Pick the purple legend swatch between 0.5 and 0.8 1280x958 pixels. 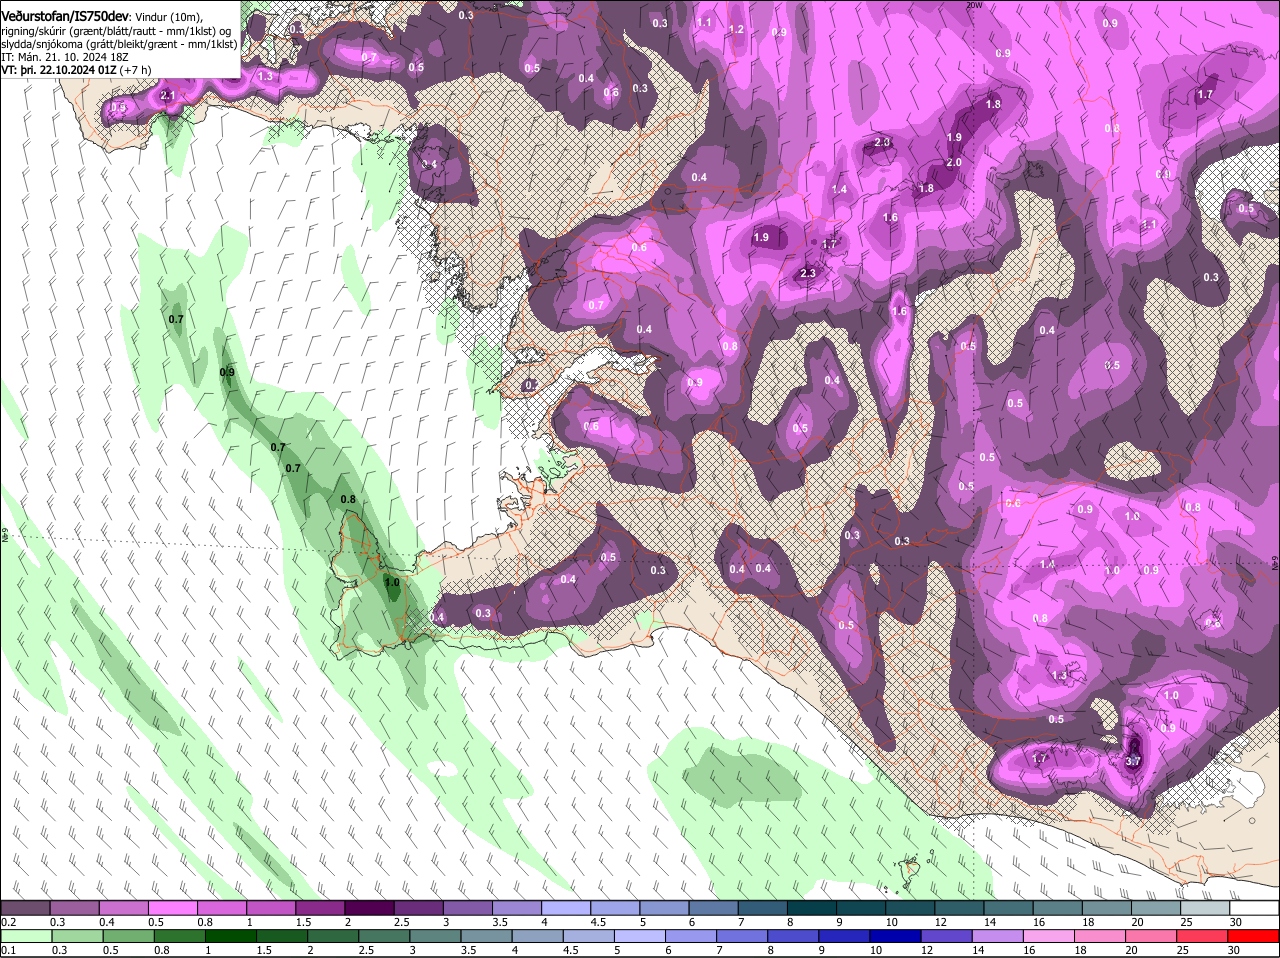(x=174, y=906)
